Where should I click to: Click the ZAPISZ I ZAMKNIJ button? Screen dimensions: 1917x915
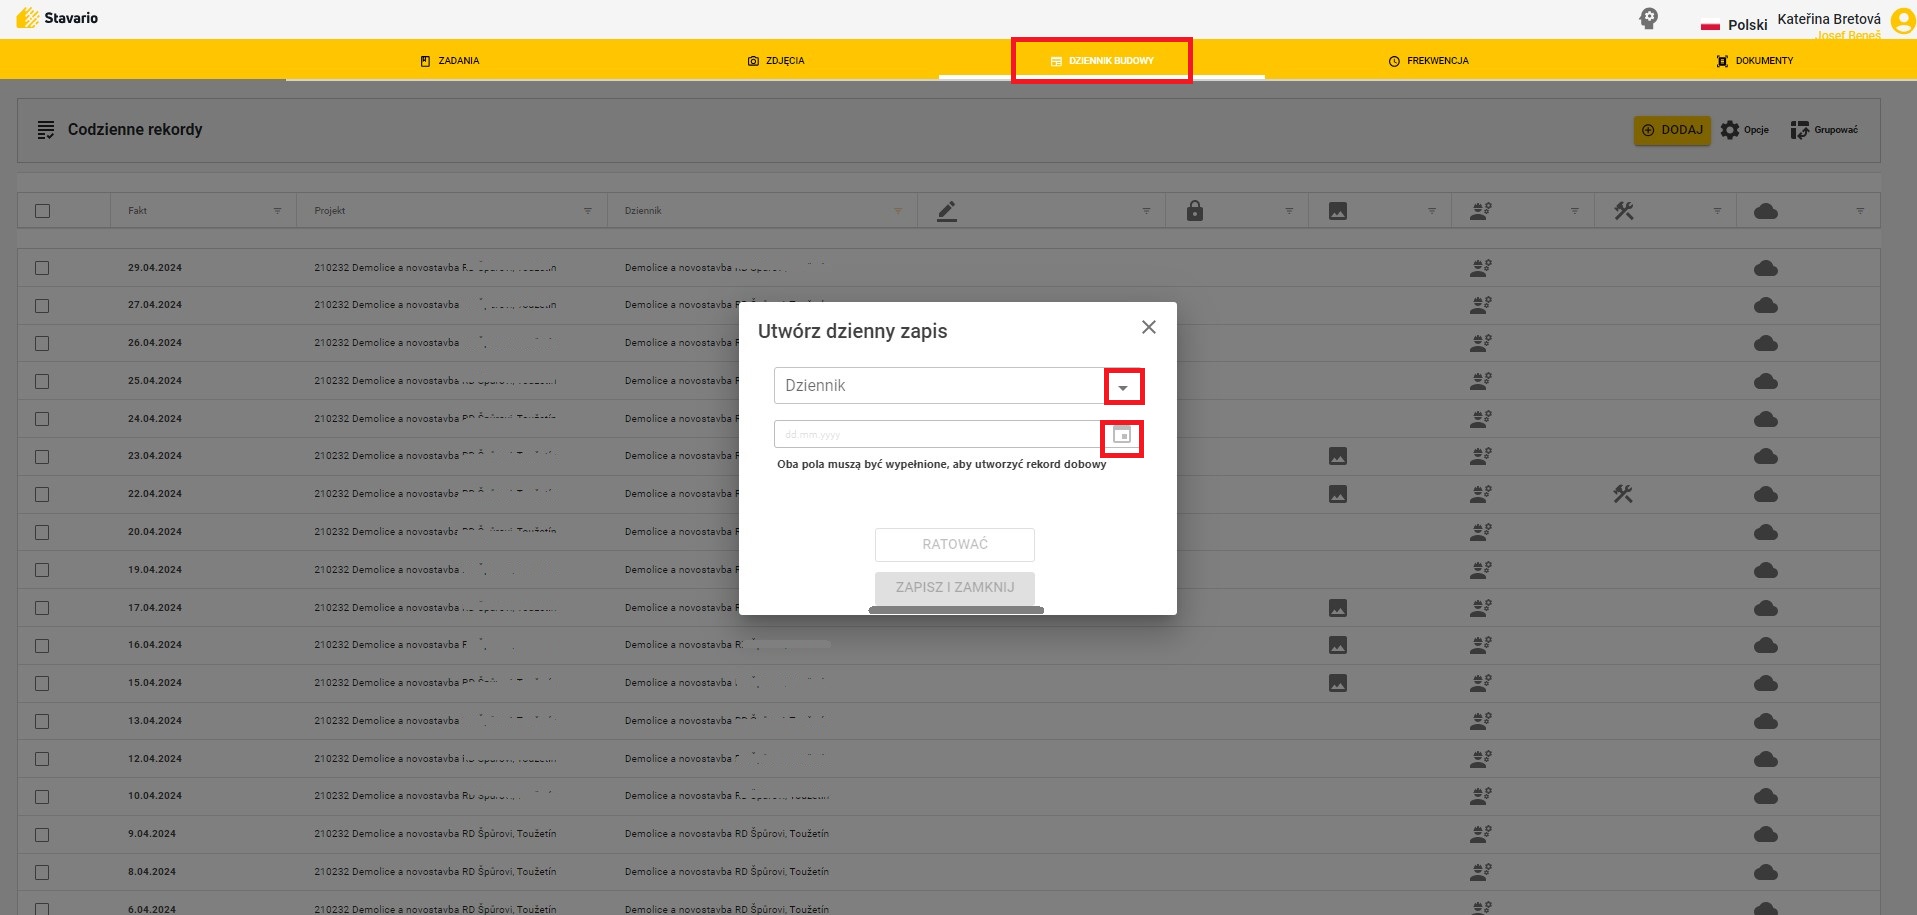[955, 587]
